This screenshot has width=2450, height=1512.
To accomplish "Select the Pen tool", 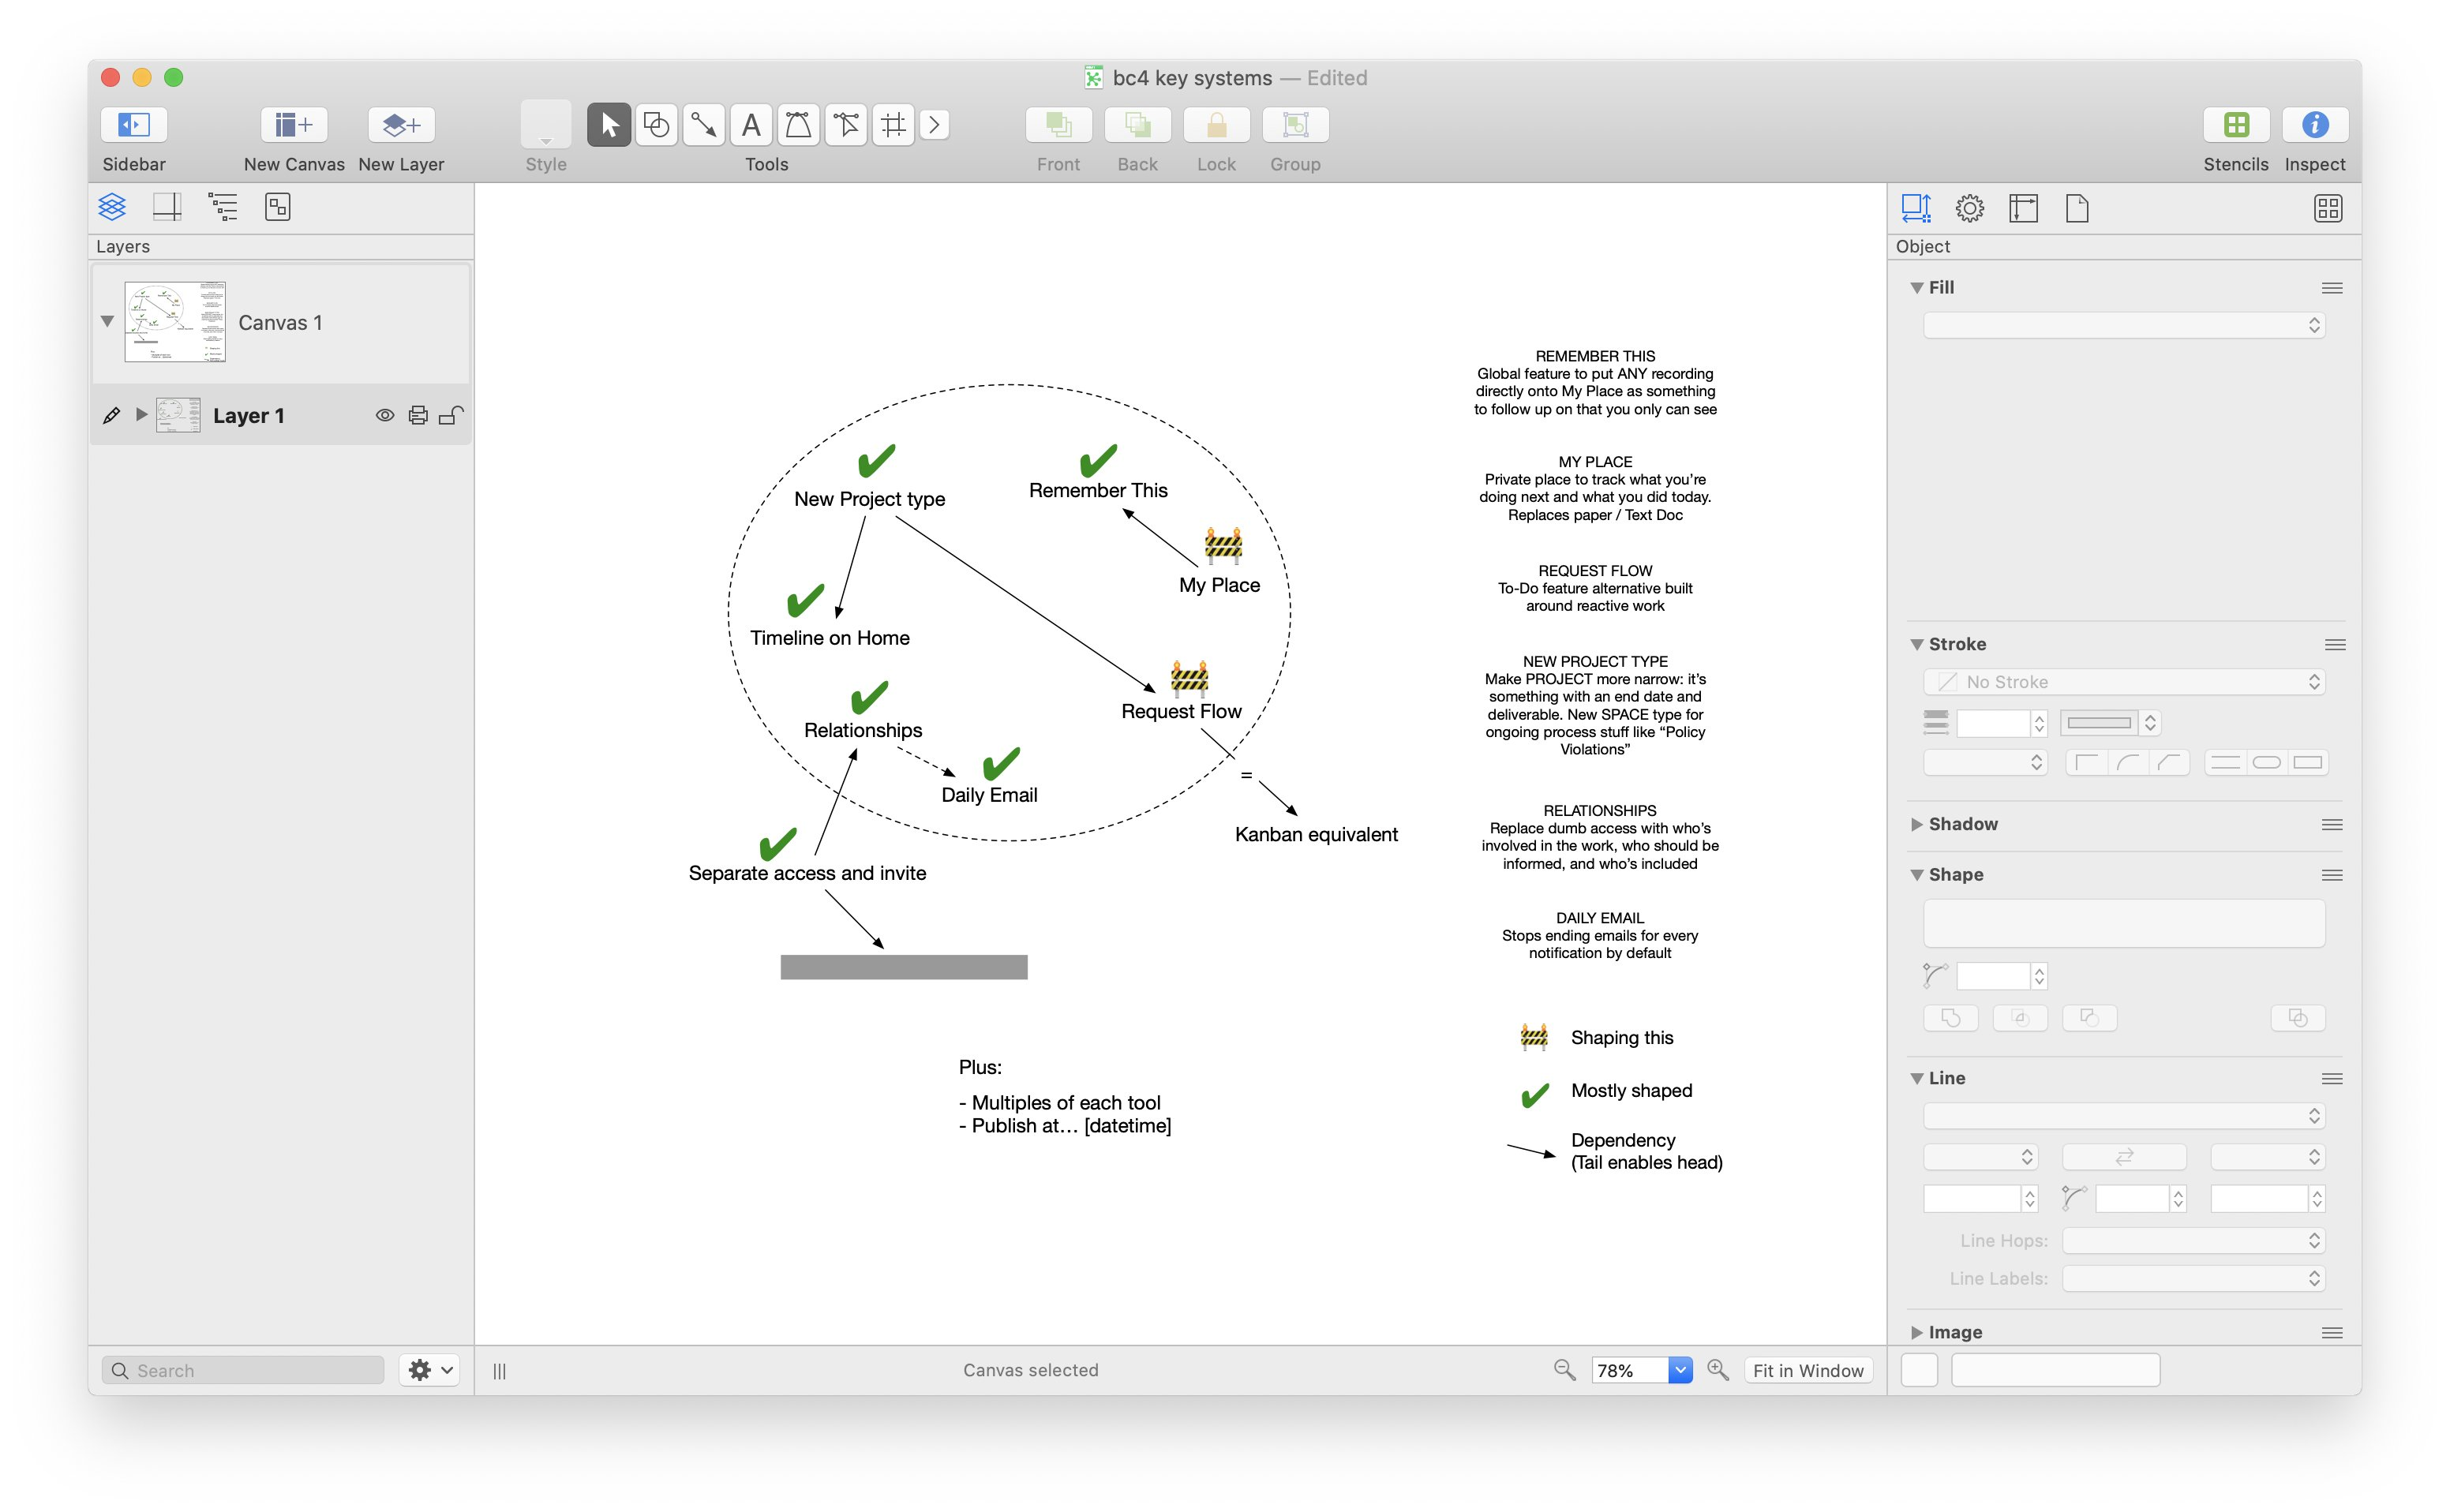I will tap(798, 125).
